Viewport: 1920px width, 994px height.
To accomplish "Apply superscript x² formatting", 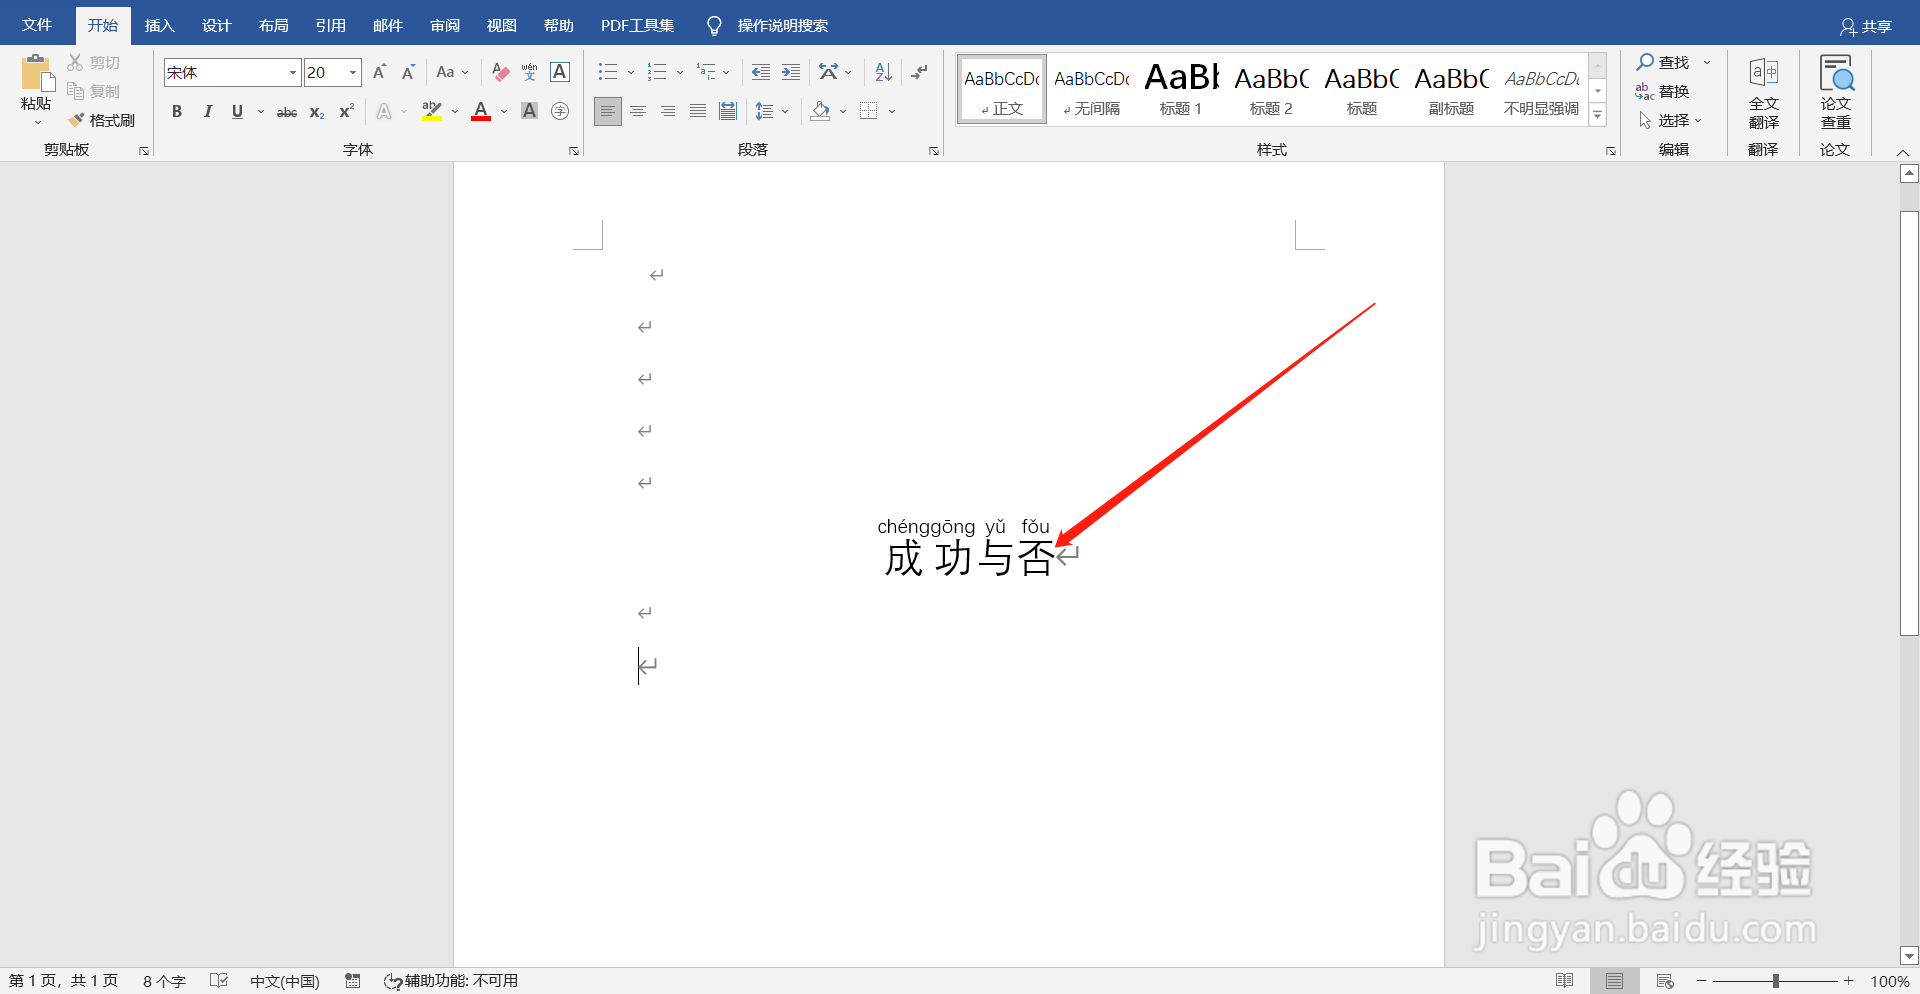I will click(x=346, y=111).
